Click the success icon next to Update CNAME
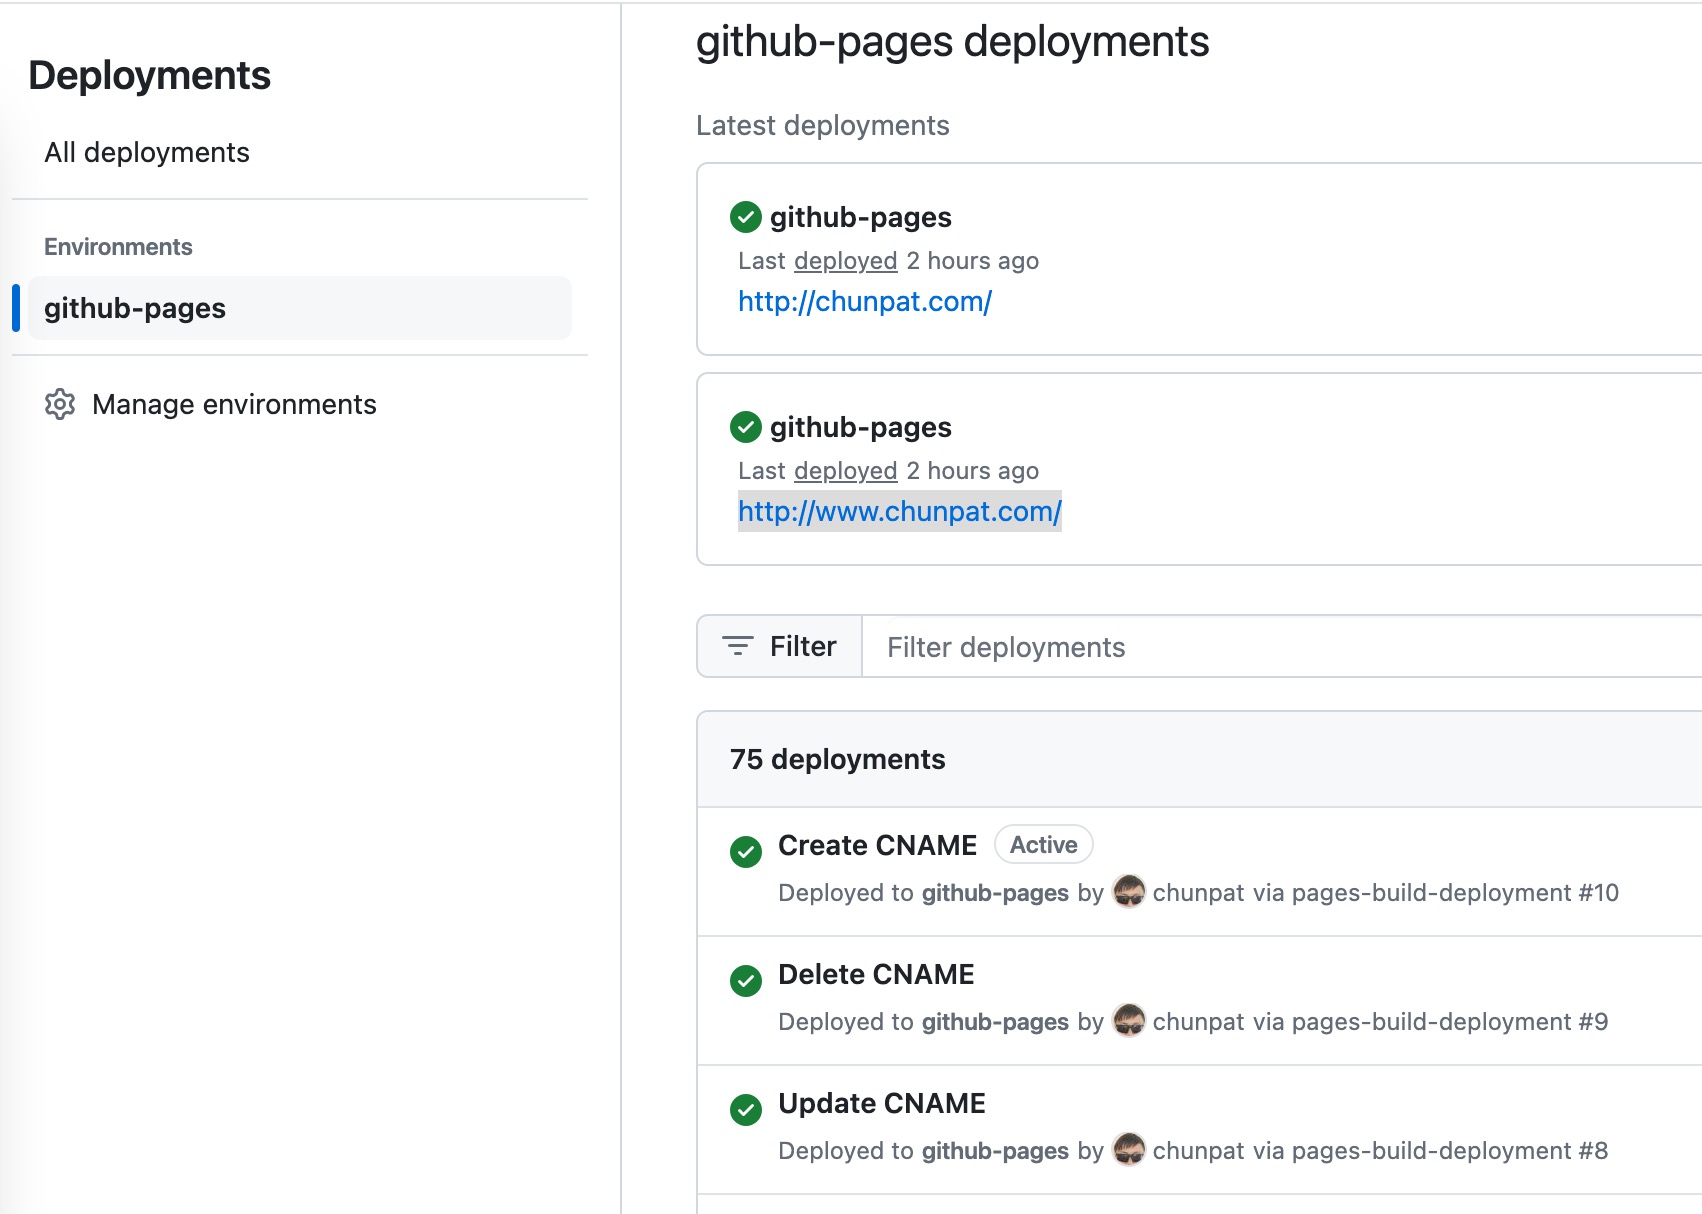Viewport: 1702px width, 1214px height. (x=746, y=1110)
